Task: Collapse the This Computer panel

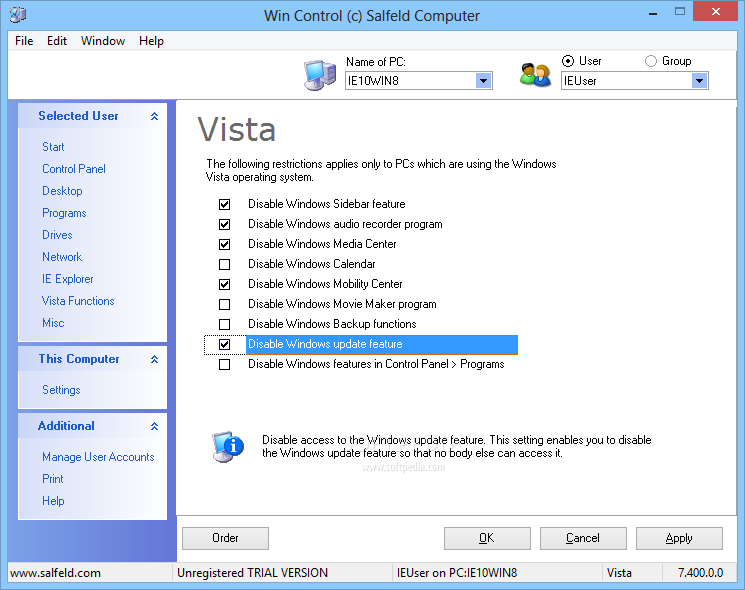Action: 154,359
